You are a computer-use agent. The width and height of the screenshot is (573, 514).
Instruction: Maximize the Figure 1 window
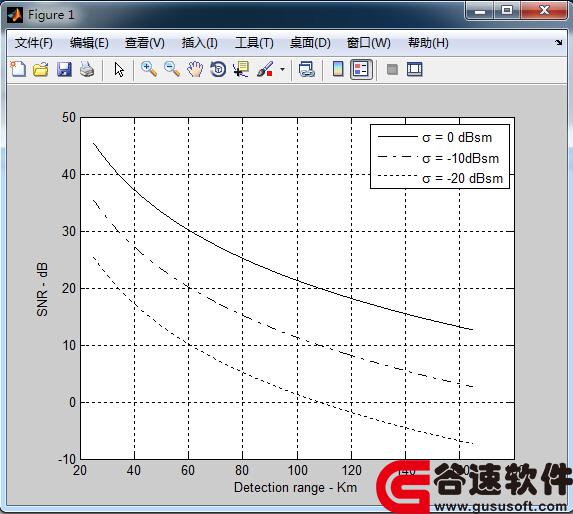coord(507,11)
